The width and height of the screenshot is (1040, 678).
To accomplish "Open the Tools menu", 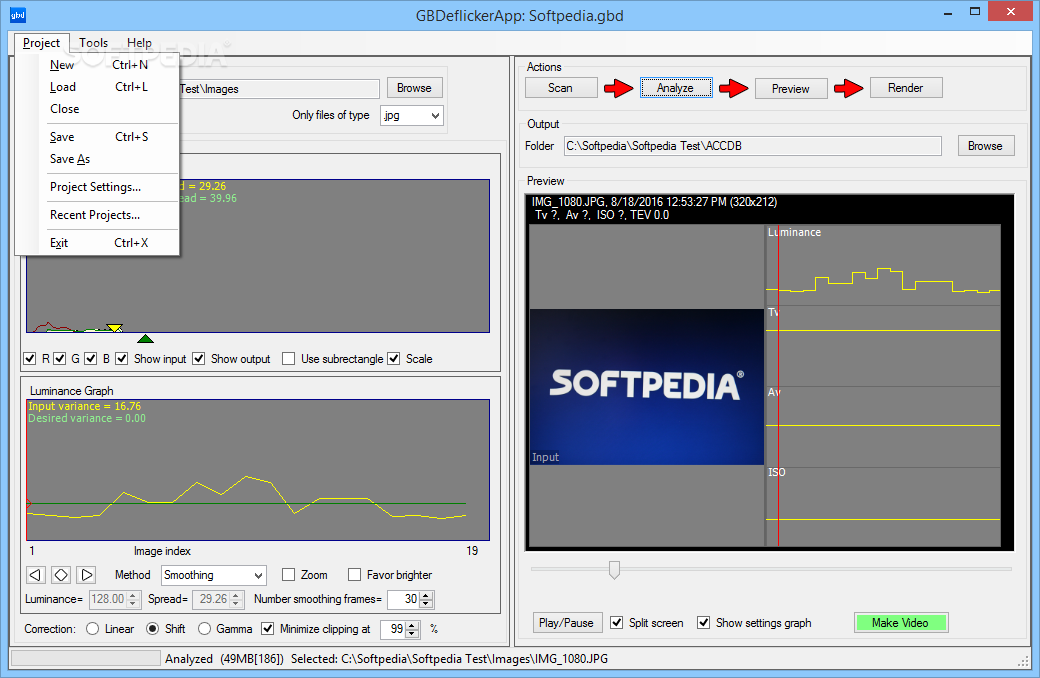I will pyautogui.click(x=94, y=43).
